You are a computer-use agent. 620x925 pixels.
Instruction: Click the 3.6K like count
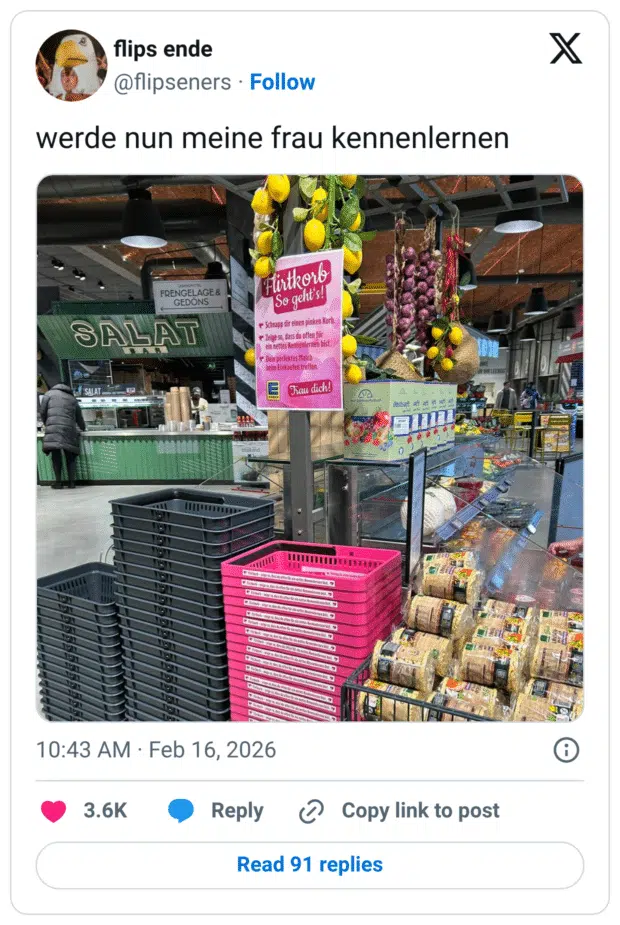105,811
